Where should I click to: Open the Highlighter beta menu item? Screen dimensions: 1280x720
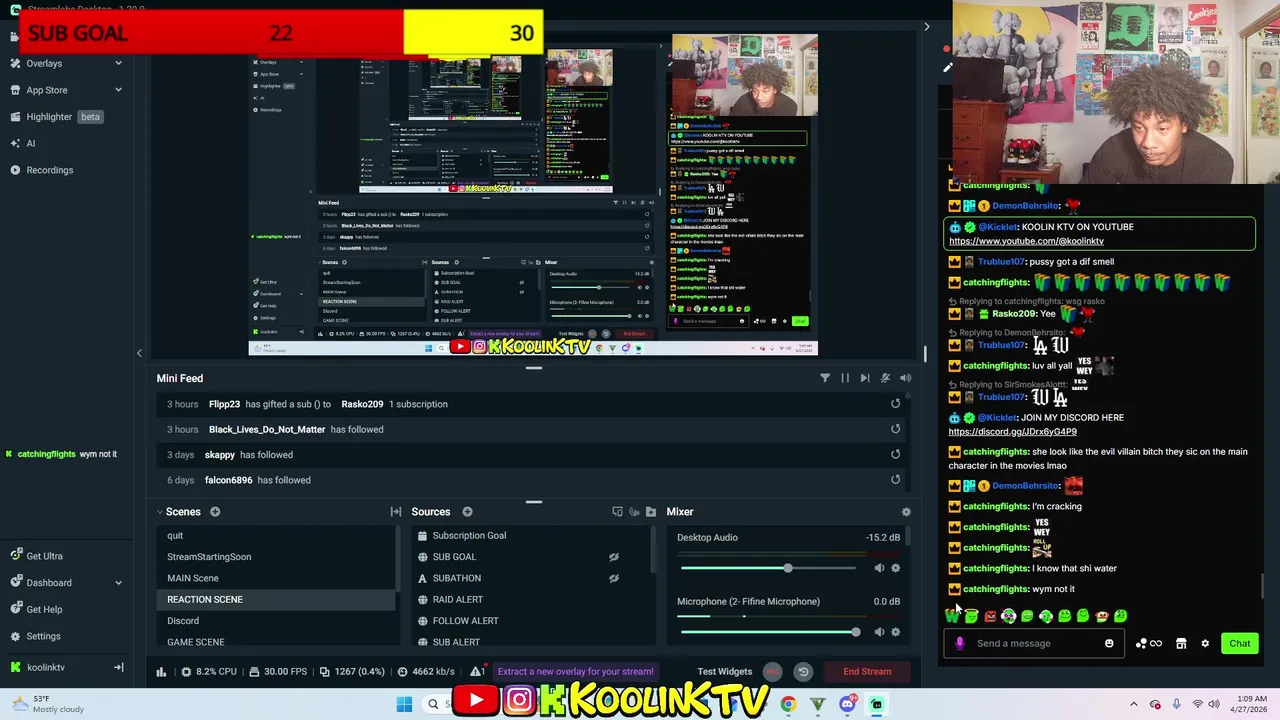tap(64, 117)
